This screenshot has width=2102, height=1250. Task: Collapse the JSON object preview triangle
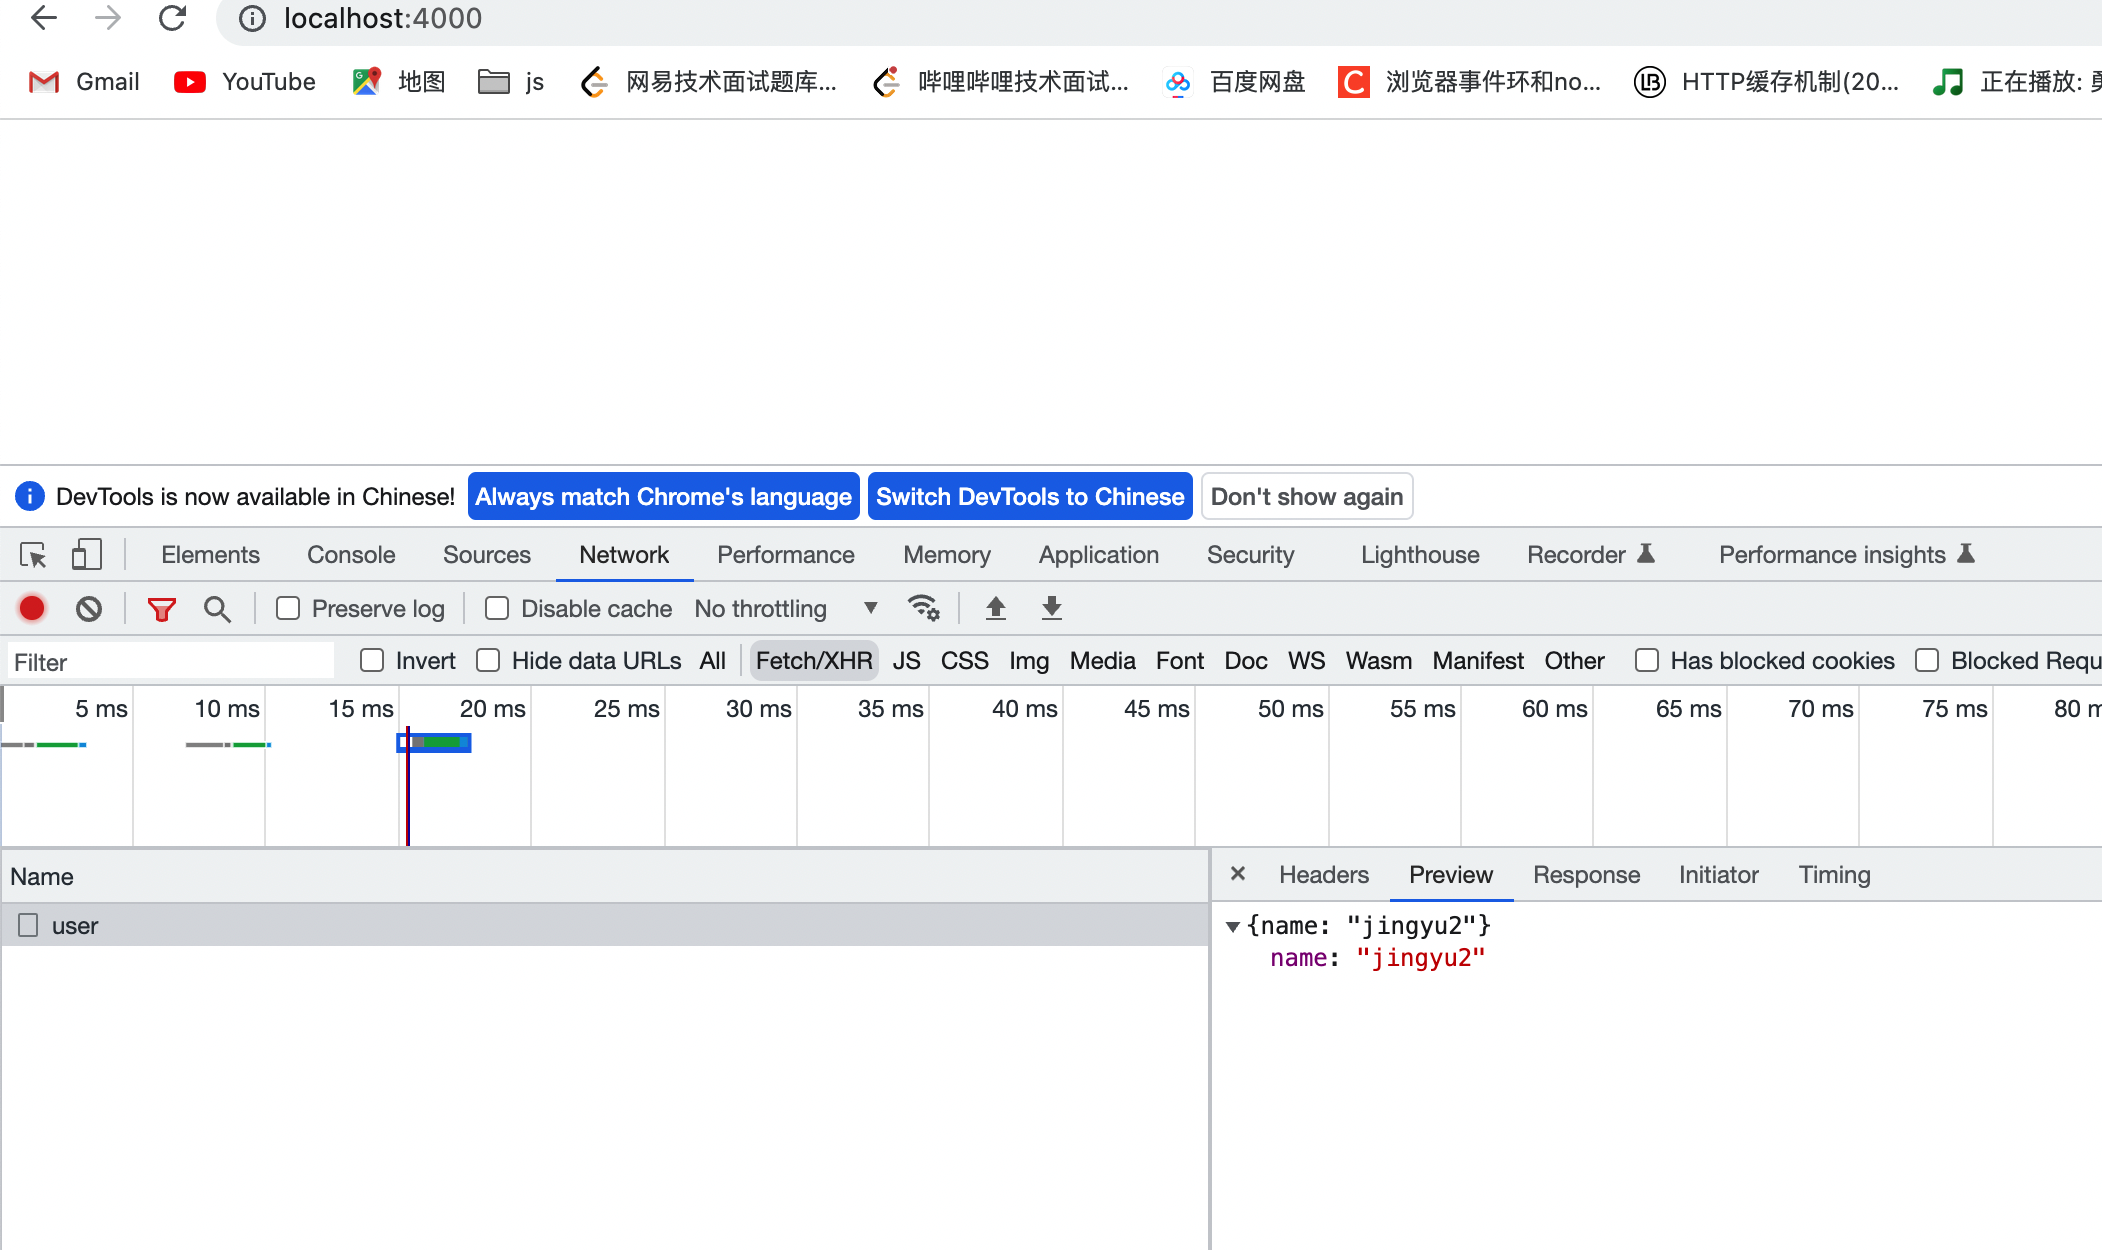click(x=1233, y=926)
